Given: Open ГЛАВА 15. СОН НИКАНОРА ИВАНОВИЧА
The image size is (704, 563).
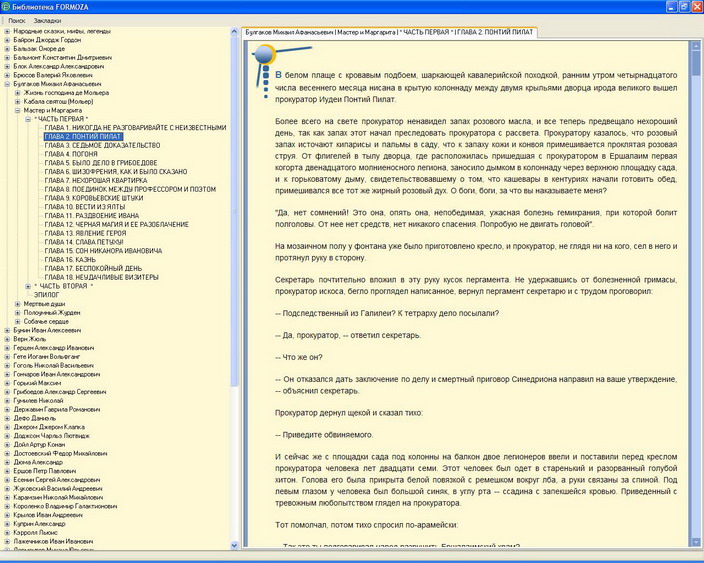Looking at the screenshot, I should click(x=103, y=251).
